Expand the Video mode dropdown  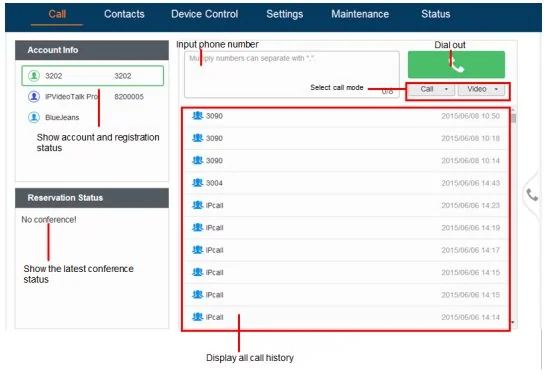[x=481, y=90]
